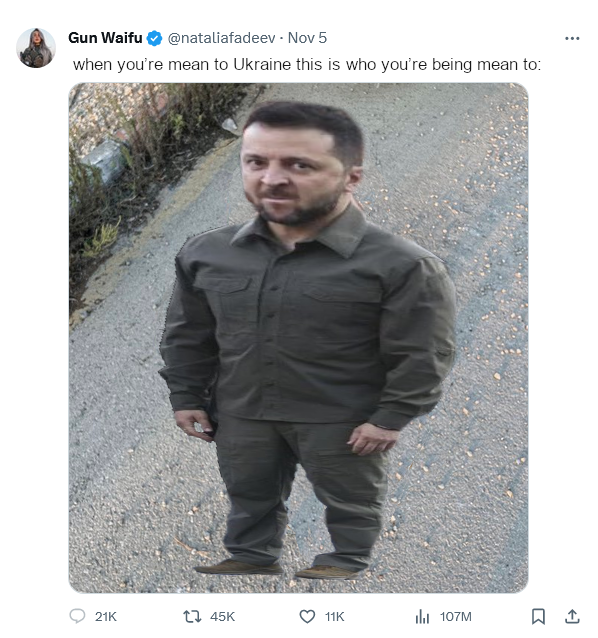This screenshot has width=598, height=638.
Task: Open the share upload arrow icon
Action: pyautogui.click(x=572, y=616)
